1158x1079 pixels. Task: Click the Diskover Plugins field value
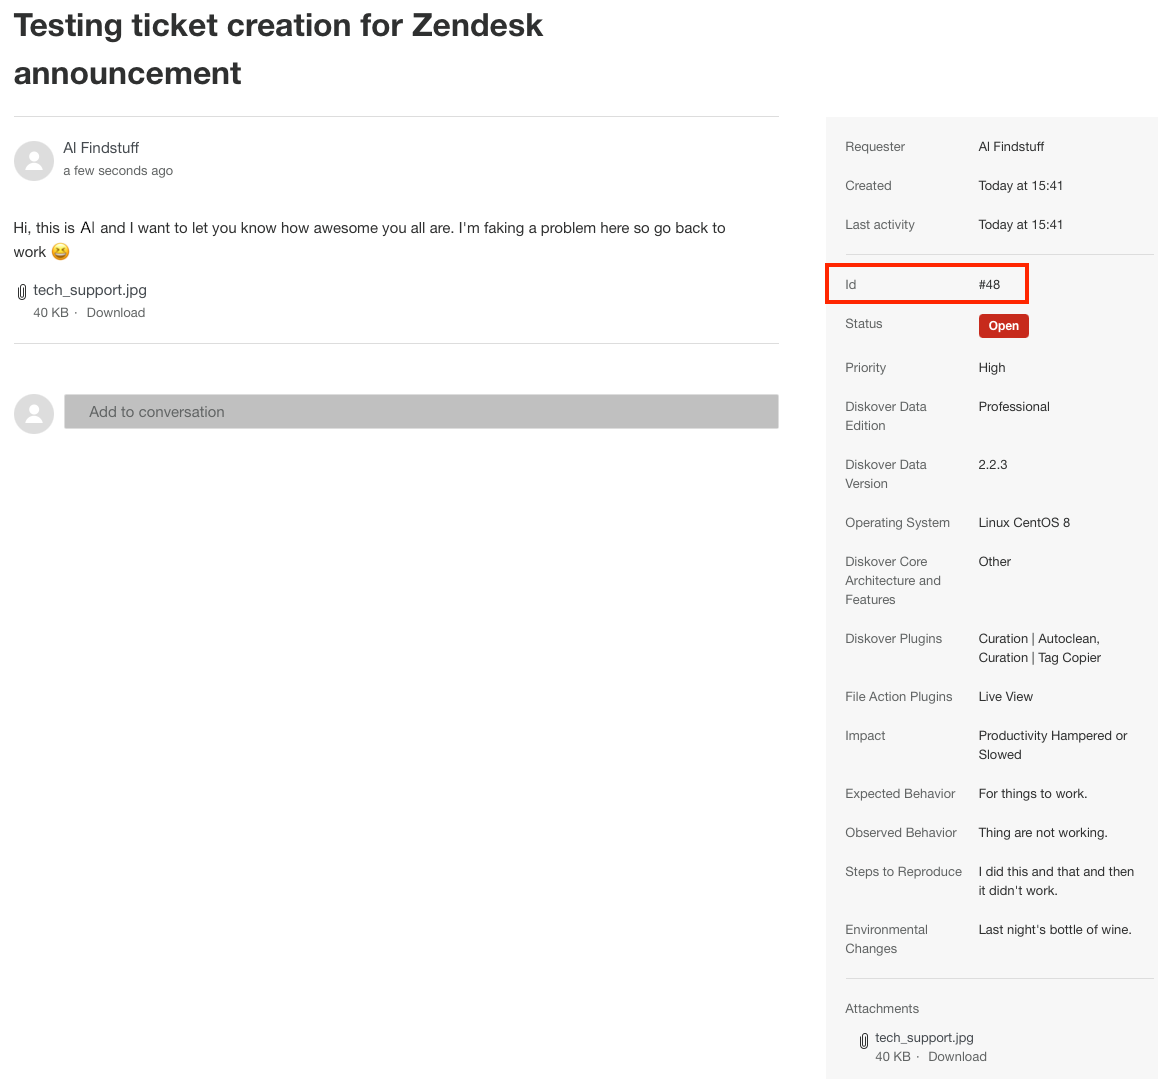[1039, 648]
